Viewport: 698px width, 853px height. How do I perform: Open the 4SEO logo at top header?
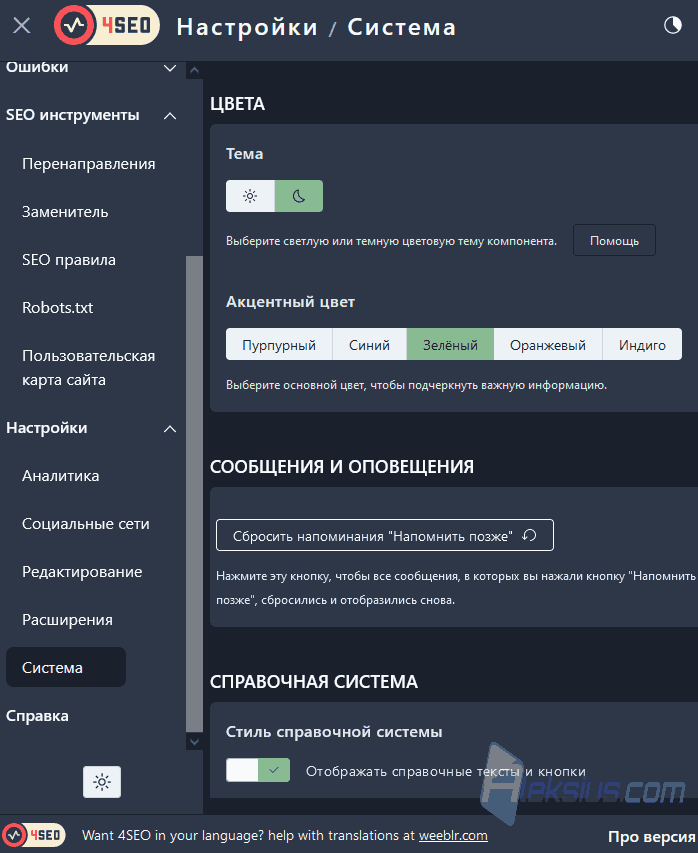click(x=107, y=25)
